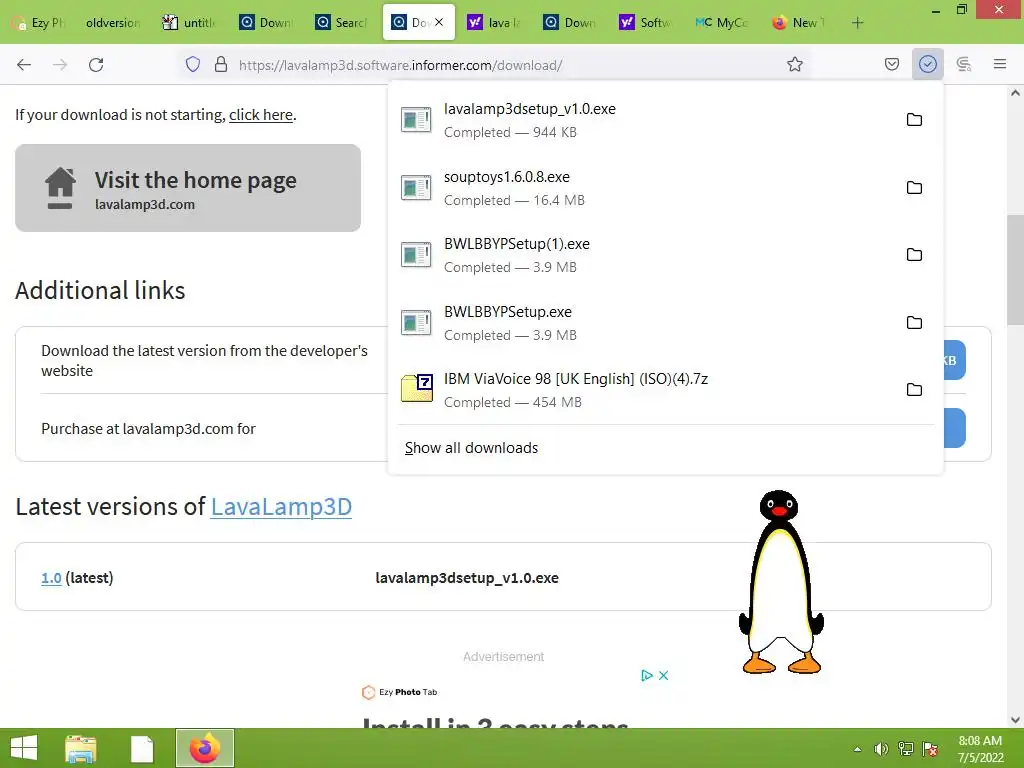Image resolution: width=1024 pixels, height=768 pixels.
Task: Show BWLBBYPSetup(1).exe in its folder
Action: [x=914, y=255]
